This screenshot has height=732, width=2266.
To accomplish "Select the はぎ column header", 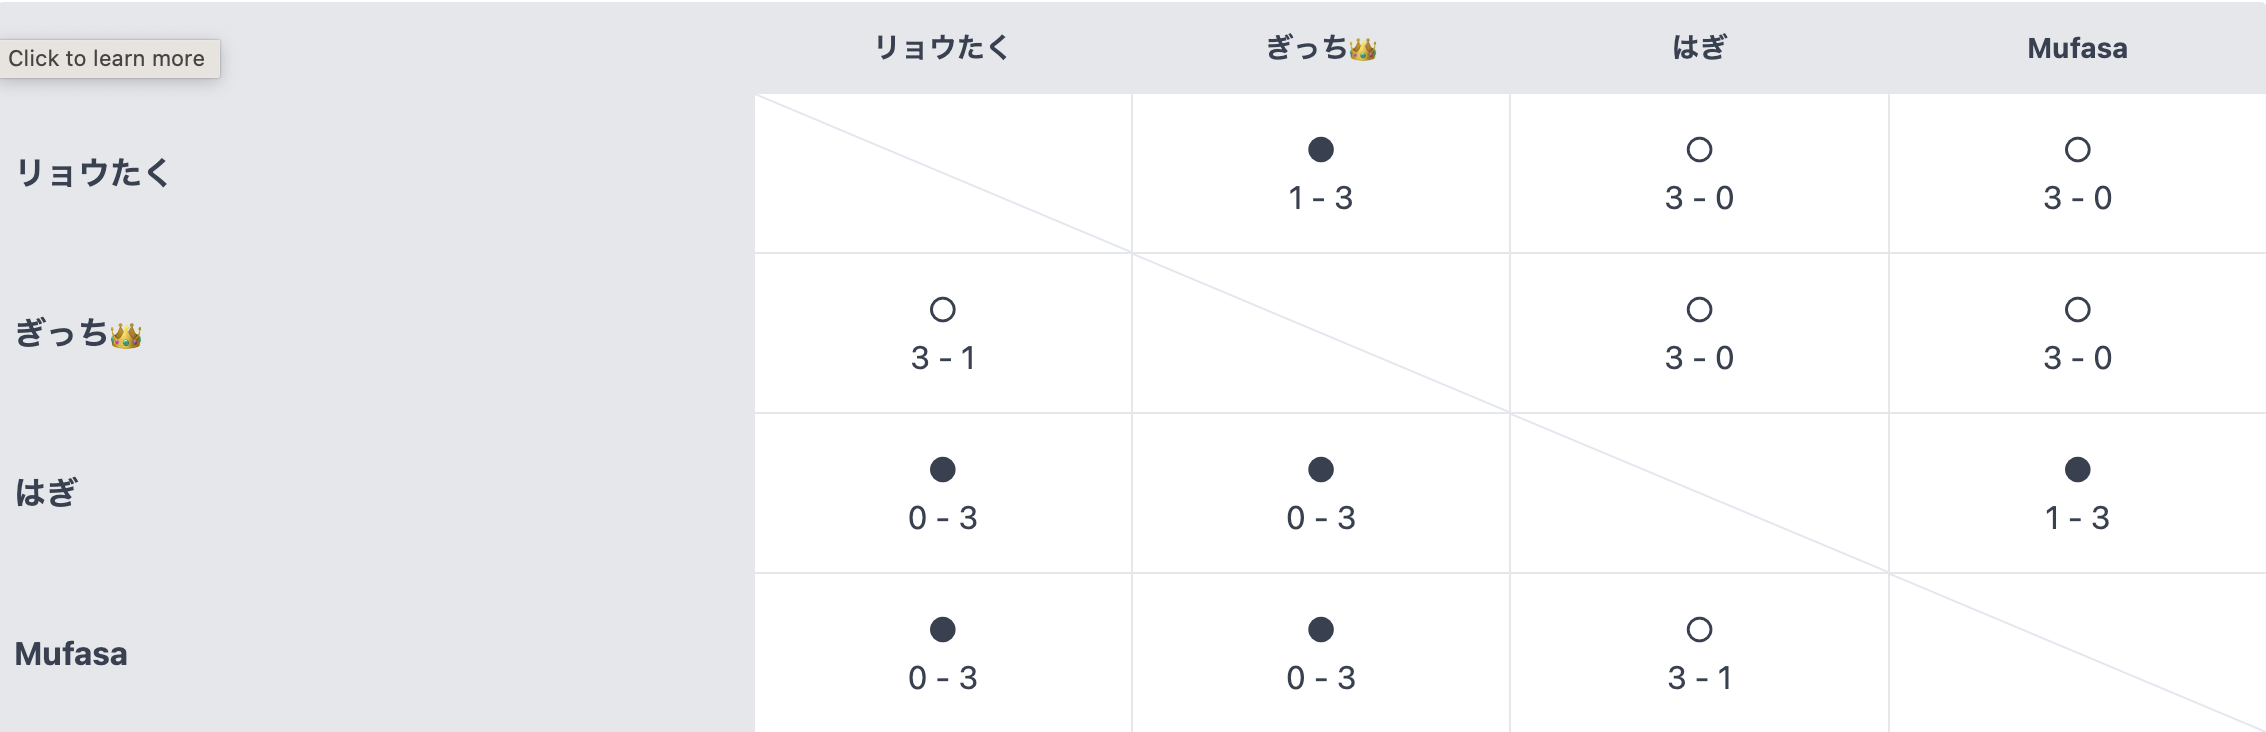I will coord(1699,48).
